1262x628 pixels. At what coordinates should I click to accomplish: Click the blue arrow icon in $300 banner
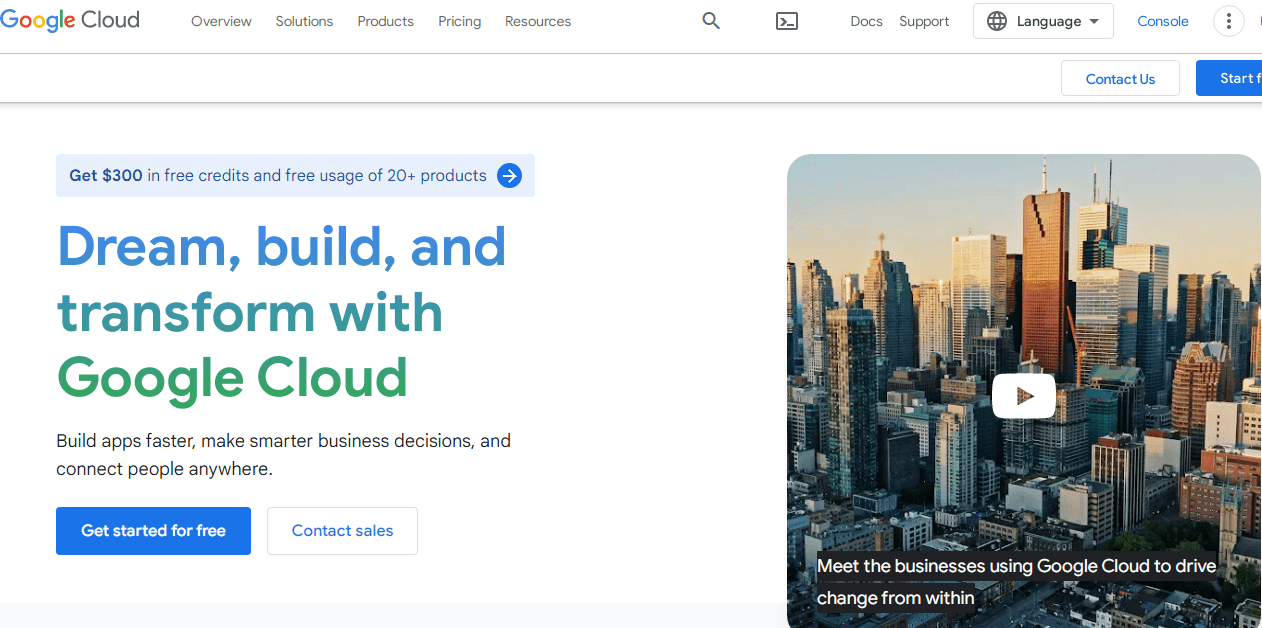pos(510,176)
